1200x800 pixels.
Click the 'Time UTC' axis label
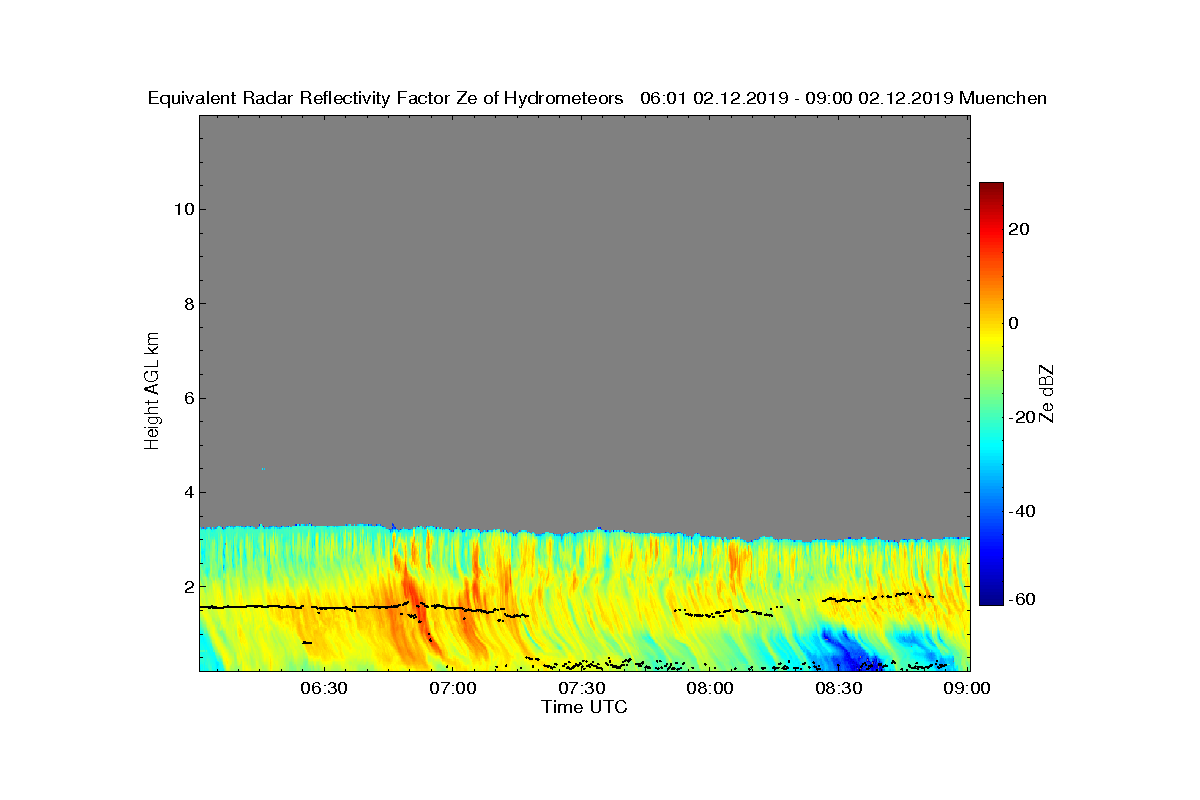585,707
